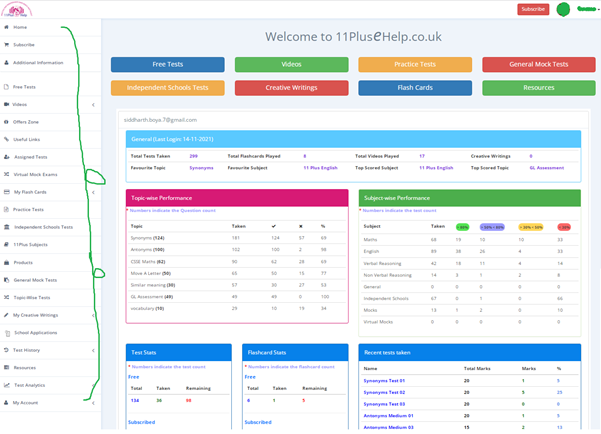
Task: Expand the My Flash Cards chevron
Action: pos(93,192)
